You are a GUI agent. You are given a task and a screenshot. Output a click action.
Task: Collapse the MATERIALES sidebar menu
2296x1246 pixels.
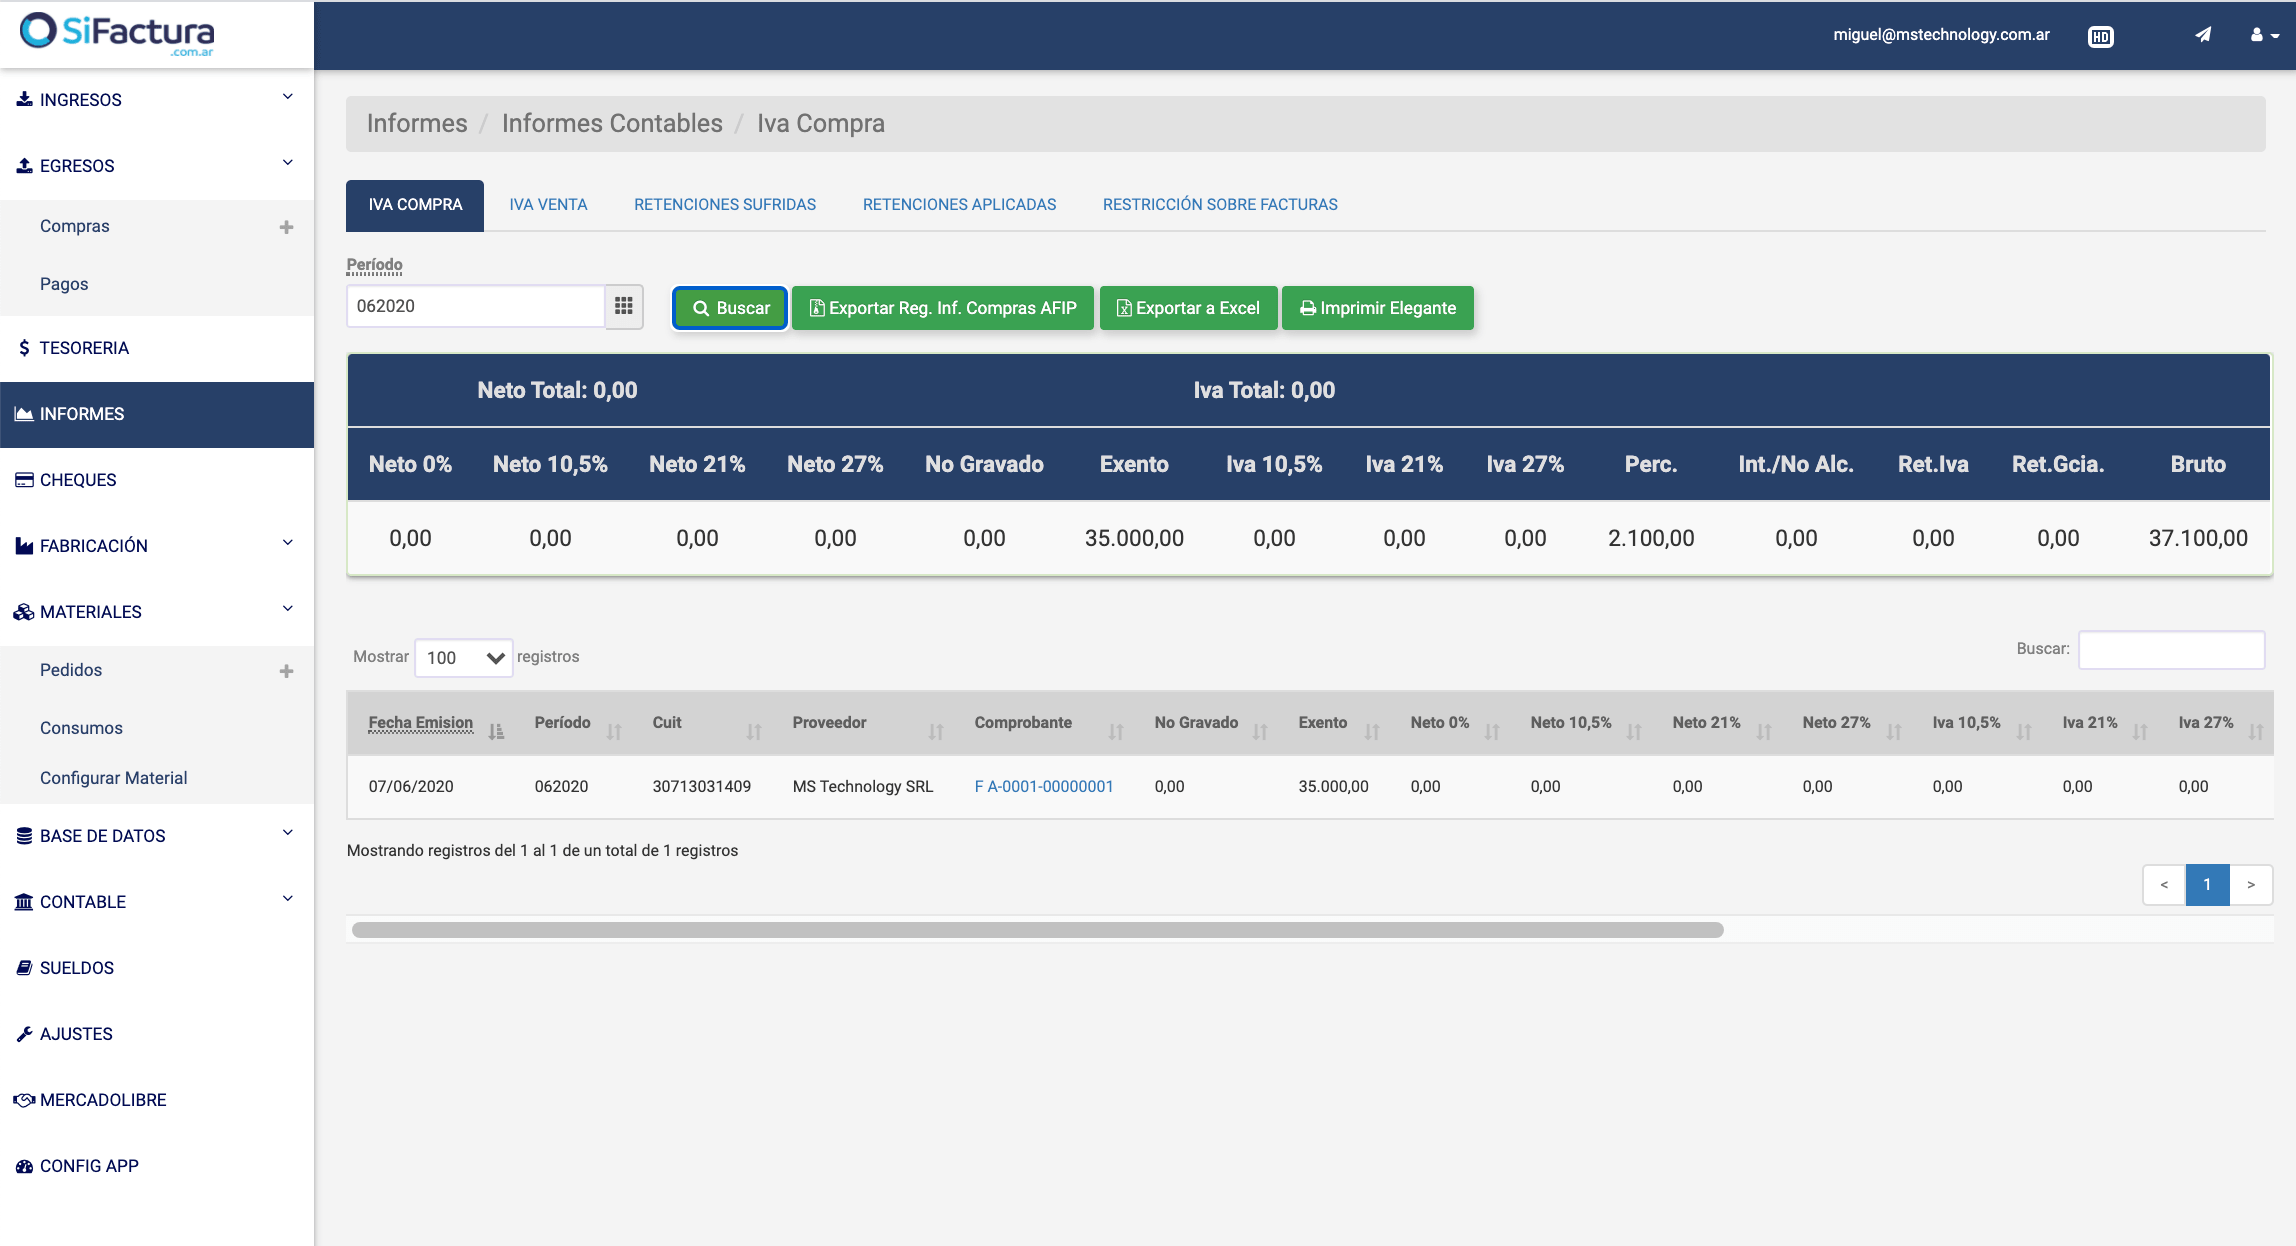(x=157, y=612)
